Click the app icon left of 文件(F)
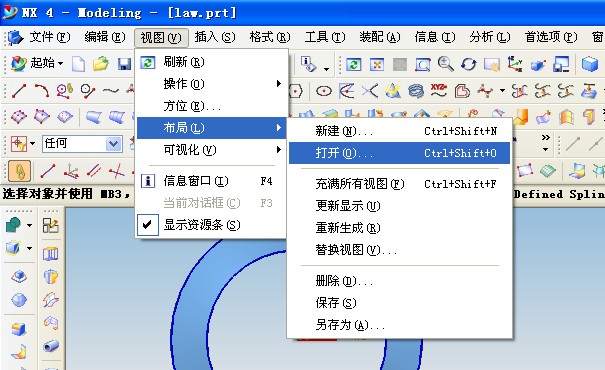The image size is (605, 370). coord(16,37)
